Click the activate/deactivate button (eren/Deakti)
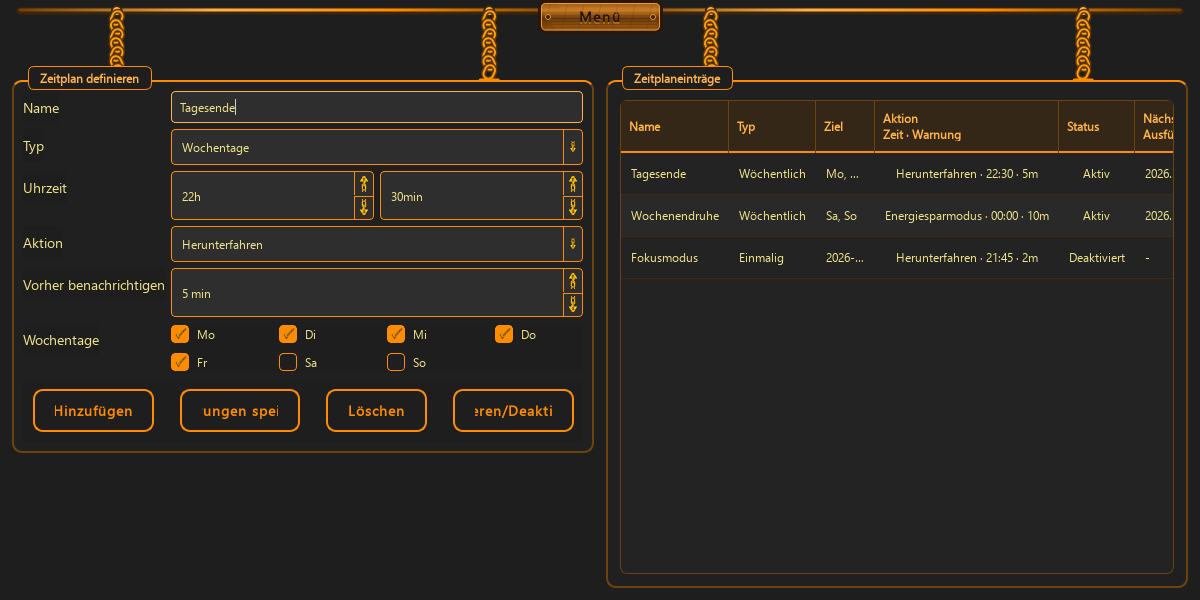The image size is (1200, 600). tap(513, 411)
